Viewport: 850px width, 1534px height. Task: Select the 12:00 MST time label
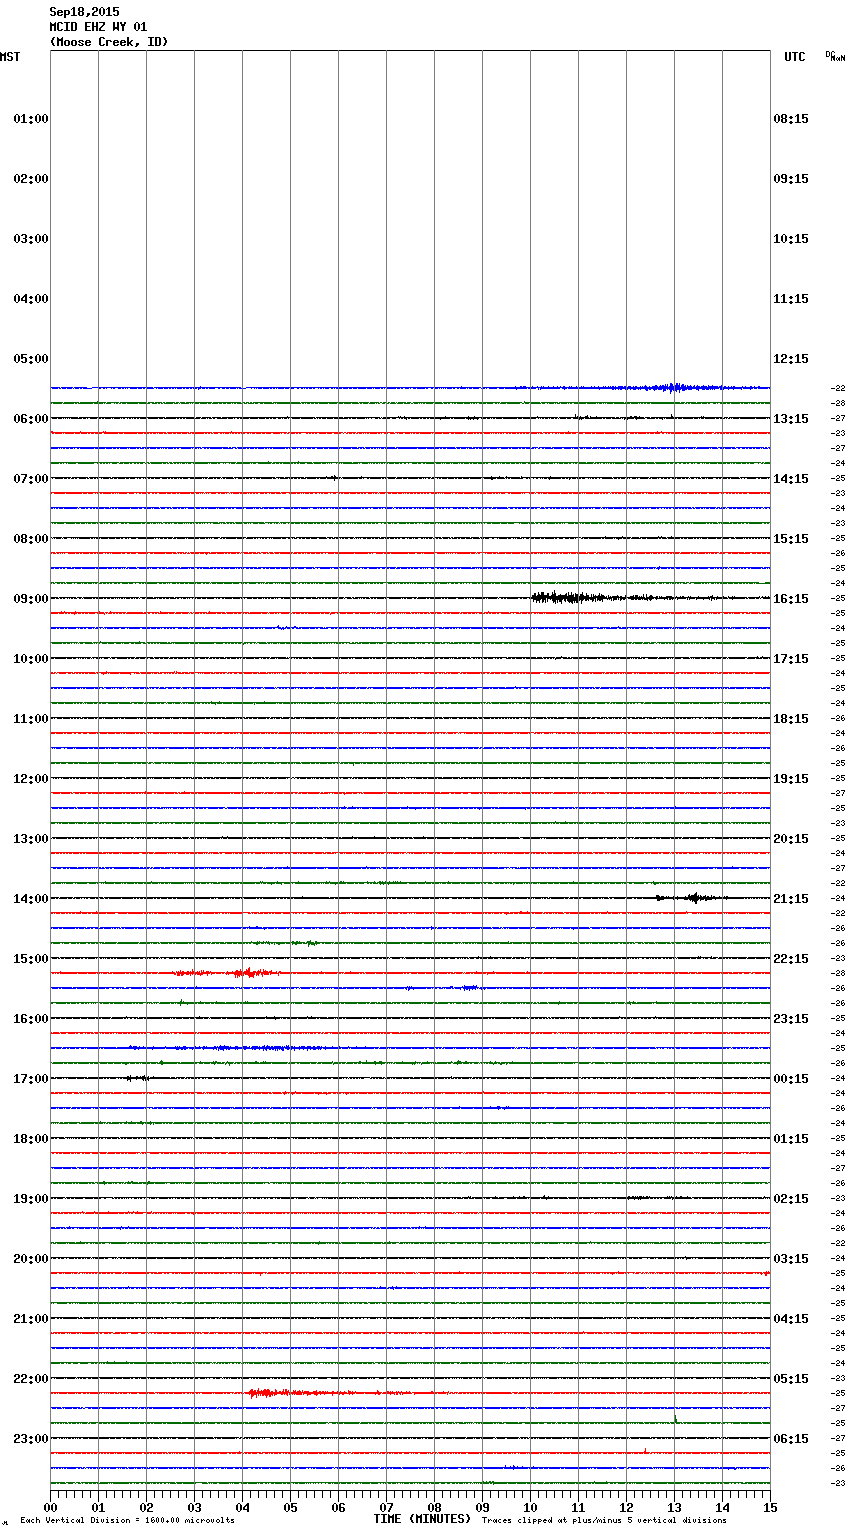[x=31, y=779]
